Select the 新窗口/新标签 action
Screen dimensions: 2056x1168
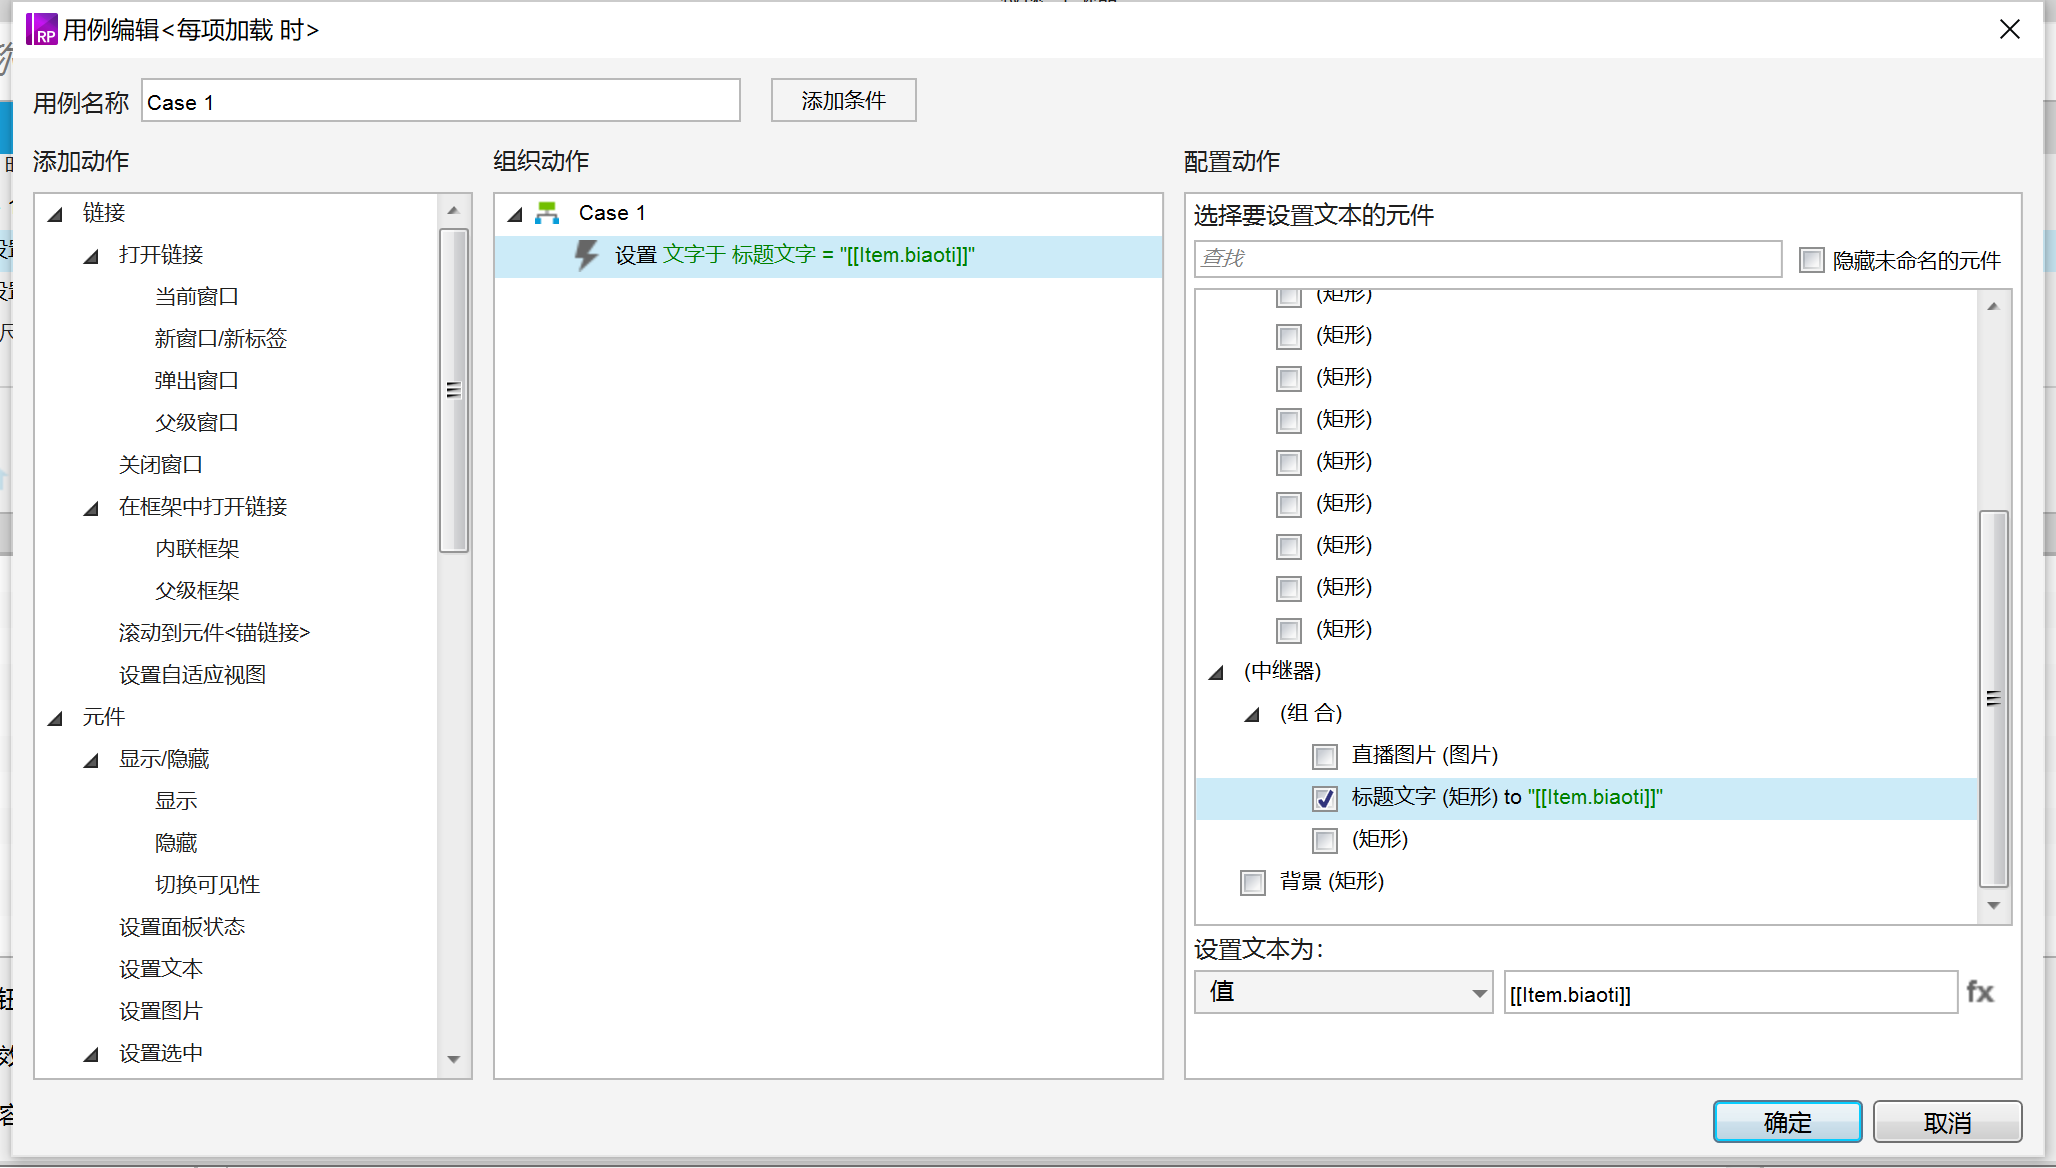[x=221, y=339]
